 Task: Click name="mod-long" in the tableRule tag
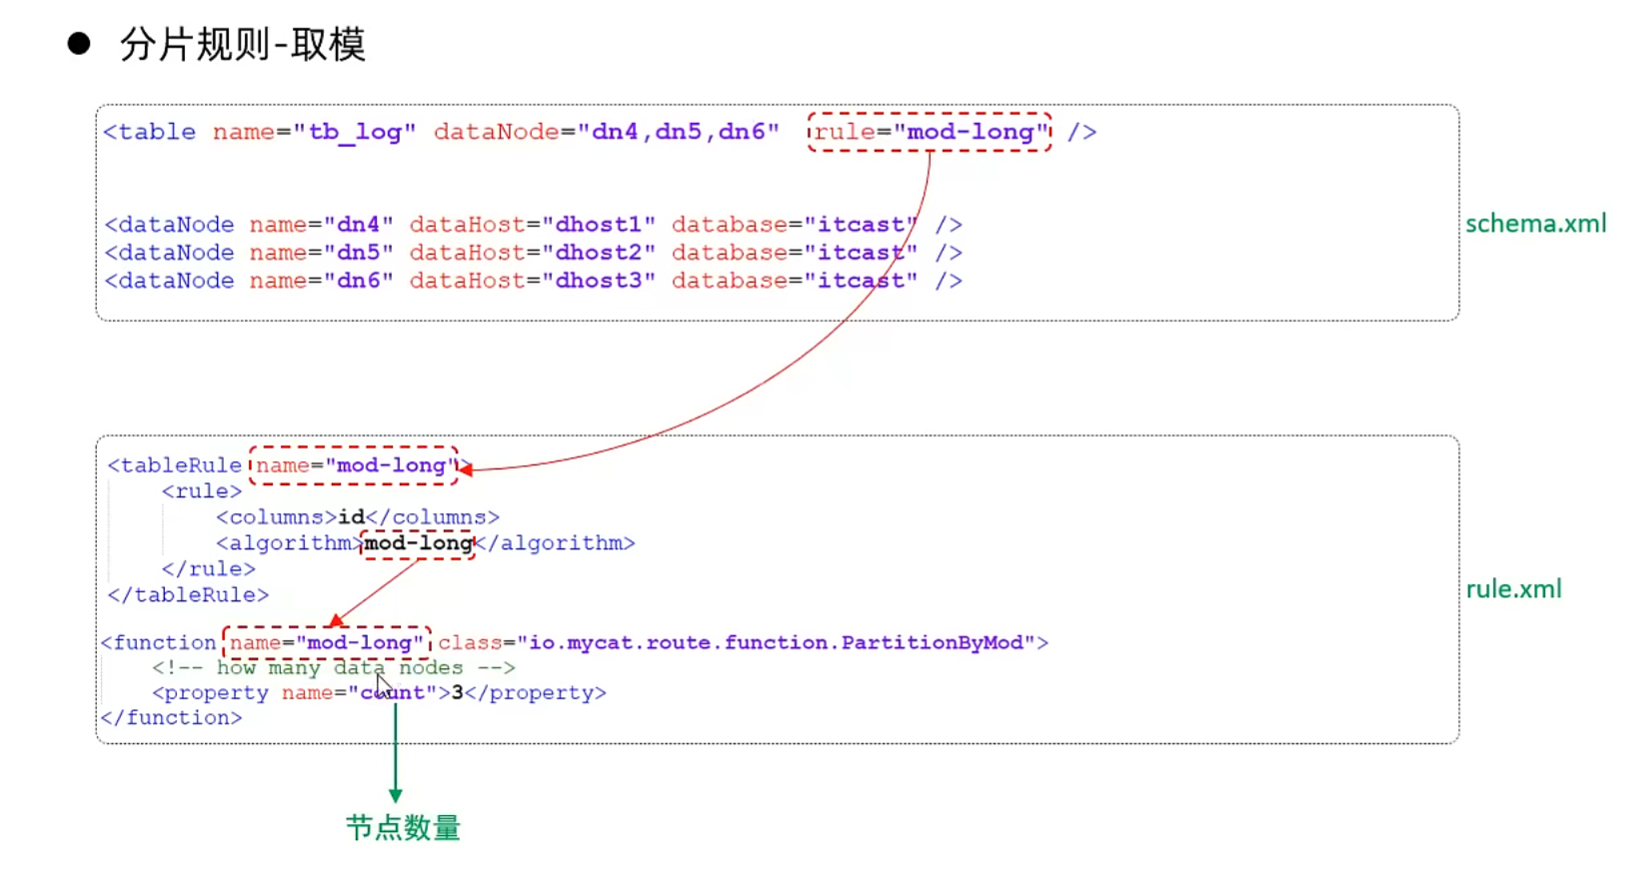(354, 465)
